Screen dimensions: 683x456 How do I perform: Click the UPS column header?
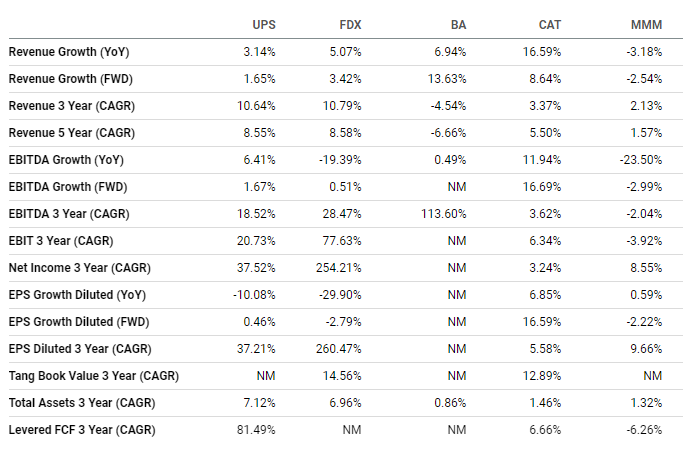coord(261,23)
